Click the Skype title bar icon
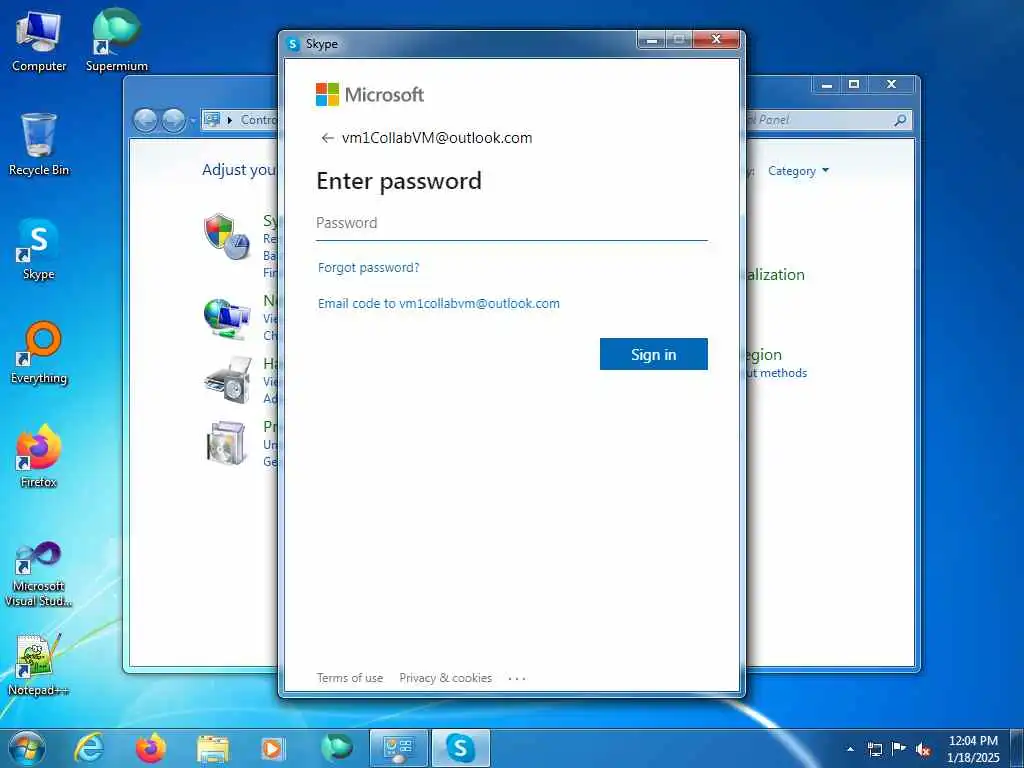 pos(293,44)
